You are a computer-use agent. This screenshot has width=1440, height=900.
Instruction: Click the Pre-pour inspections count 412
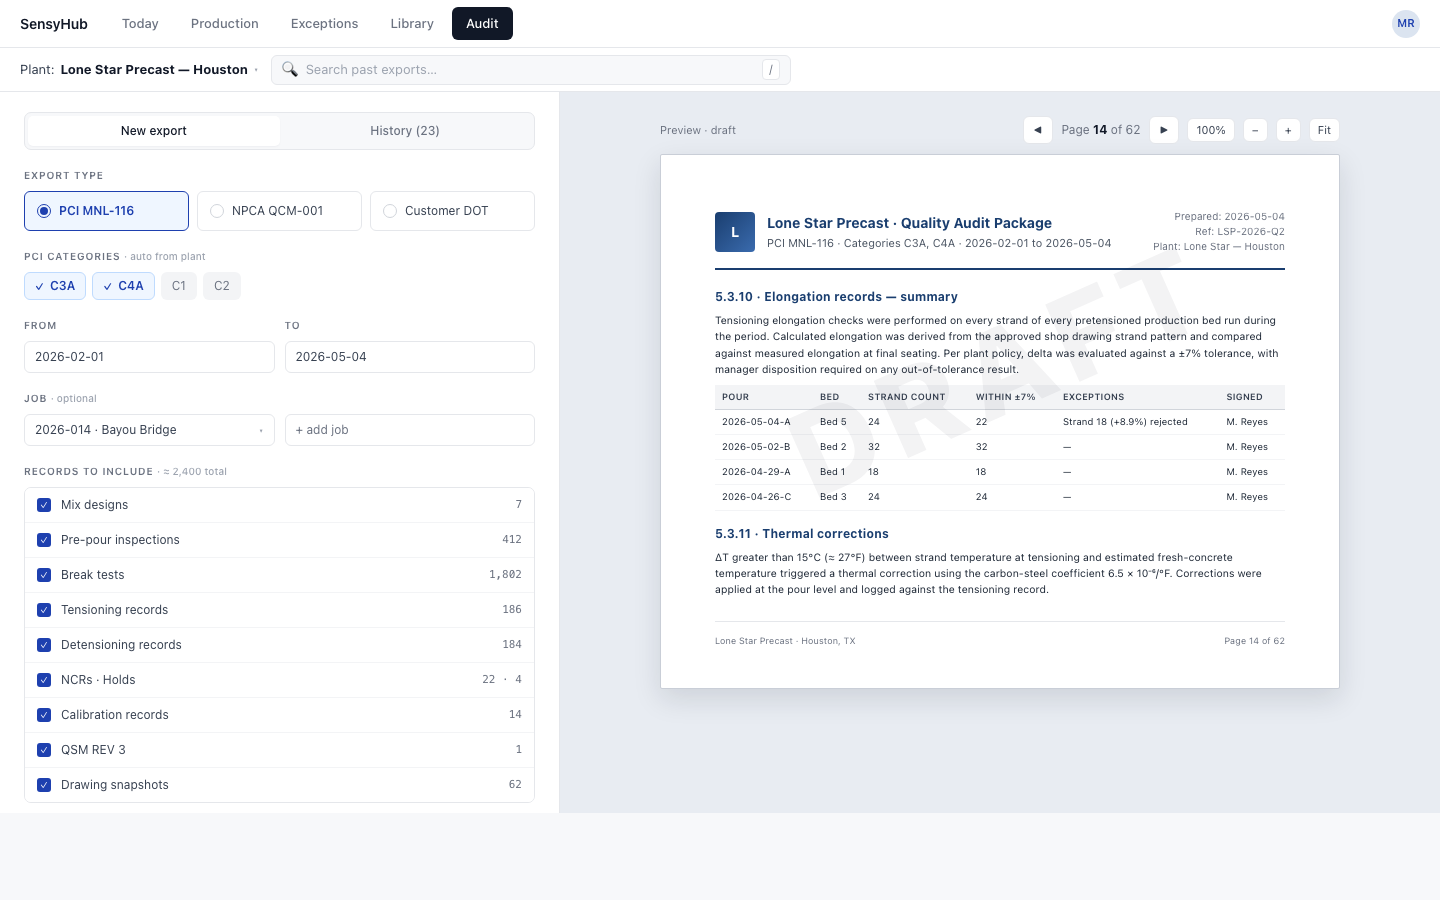pyautogui.click(x=512, y=540)
